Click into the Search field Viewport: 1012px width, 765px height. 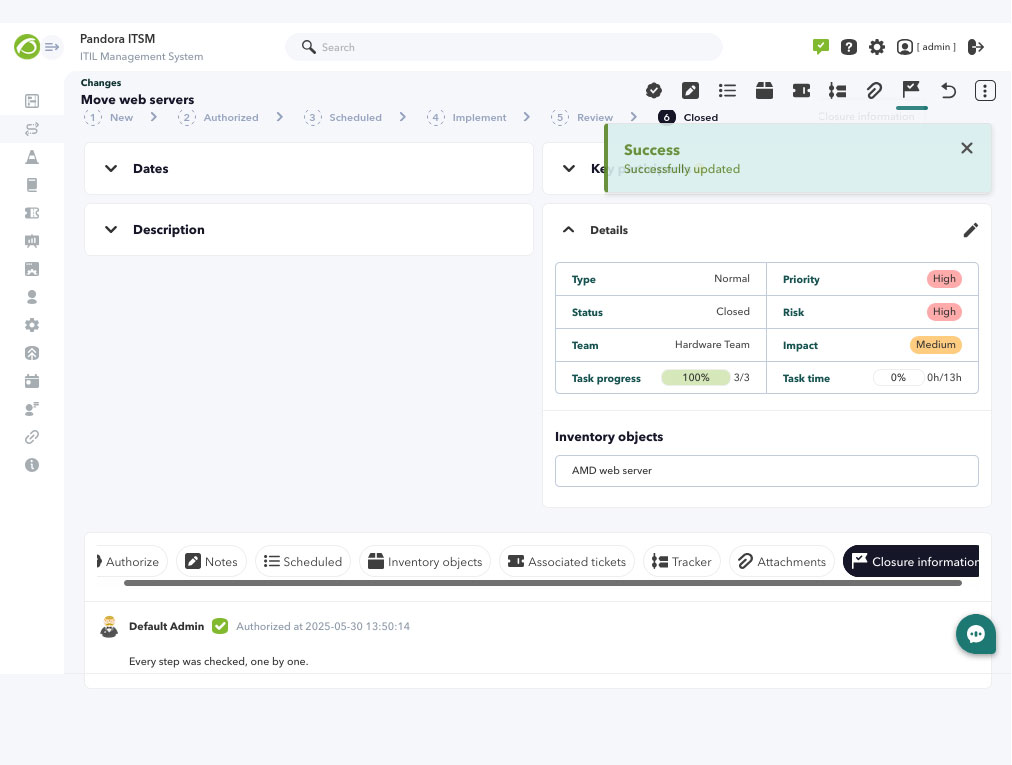coord(504,47)
